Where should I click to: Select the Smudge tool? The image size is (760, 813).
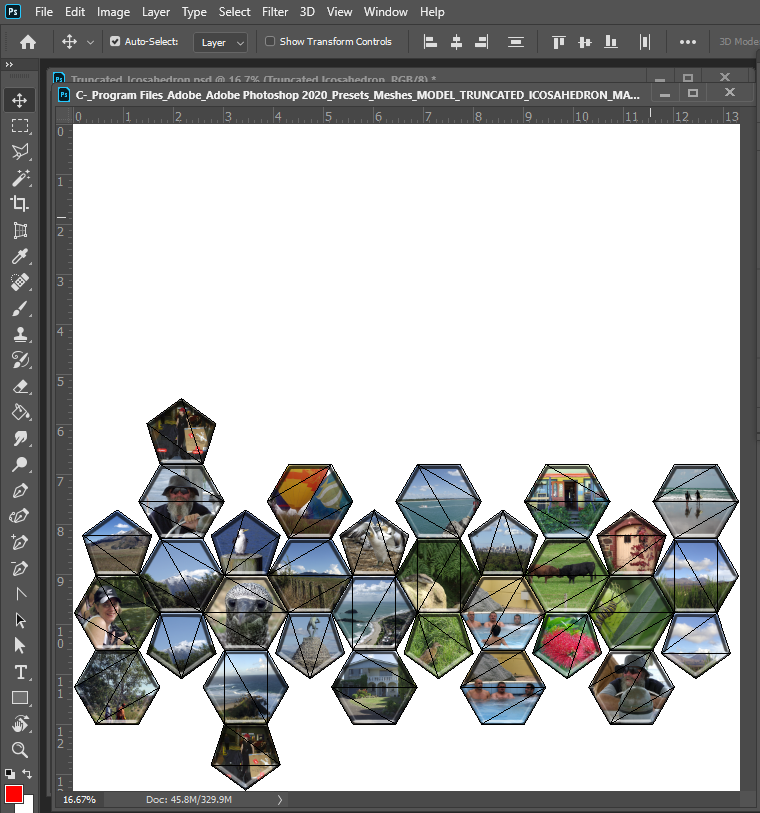click(x=20, y=439)
